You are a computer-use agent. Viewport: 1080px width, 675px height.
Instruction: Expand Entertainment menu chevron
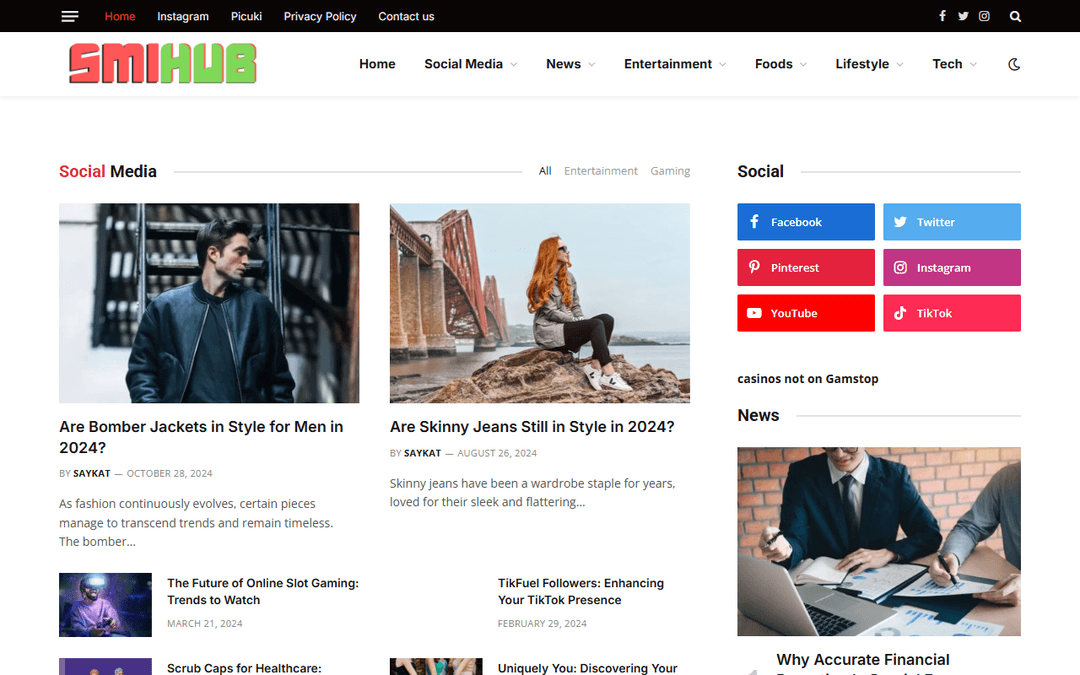click(x=723, y=64)
